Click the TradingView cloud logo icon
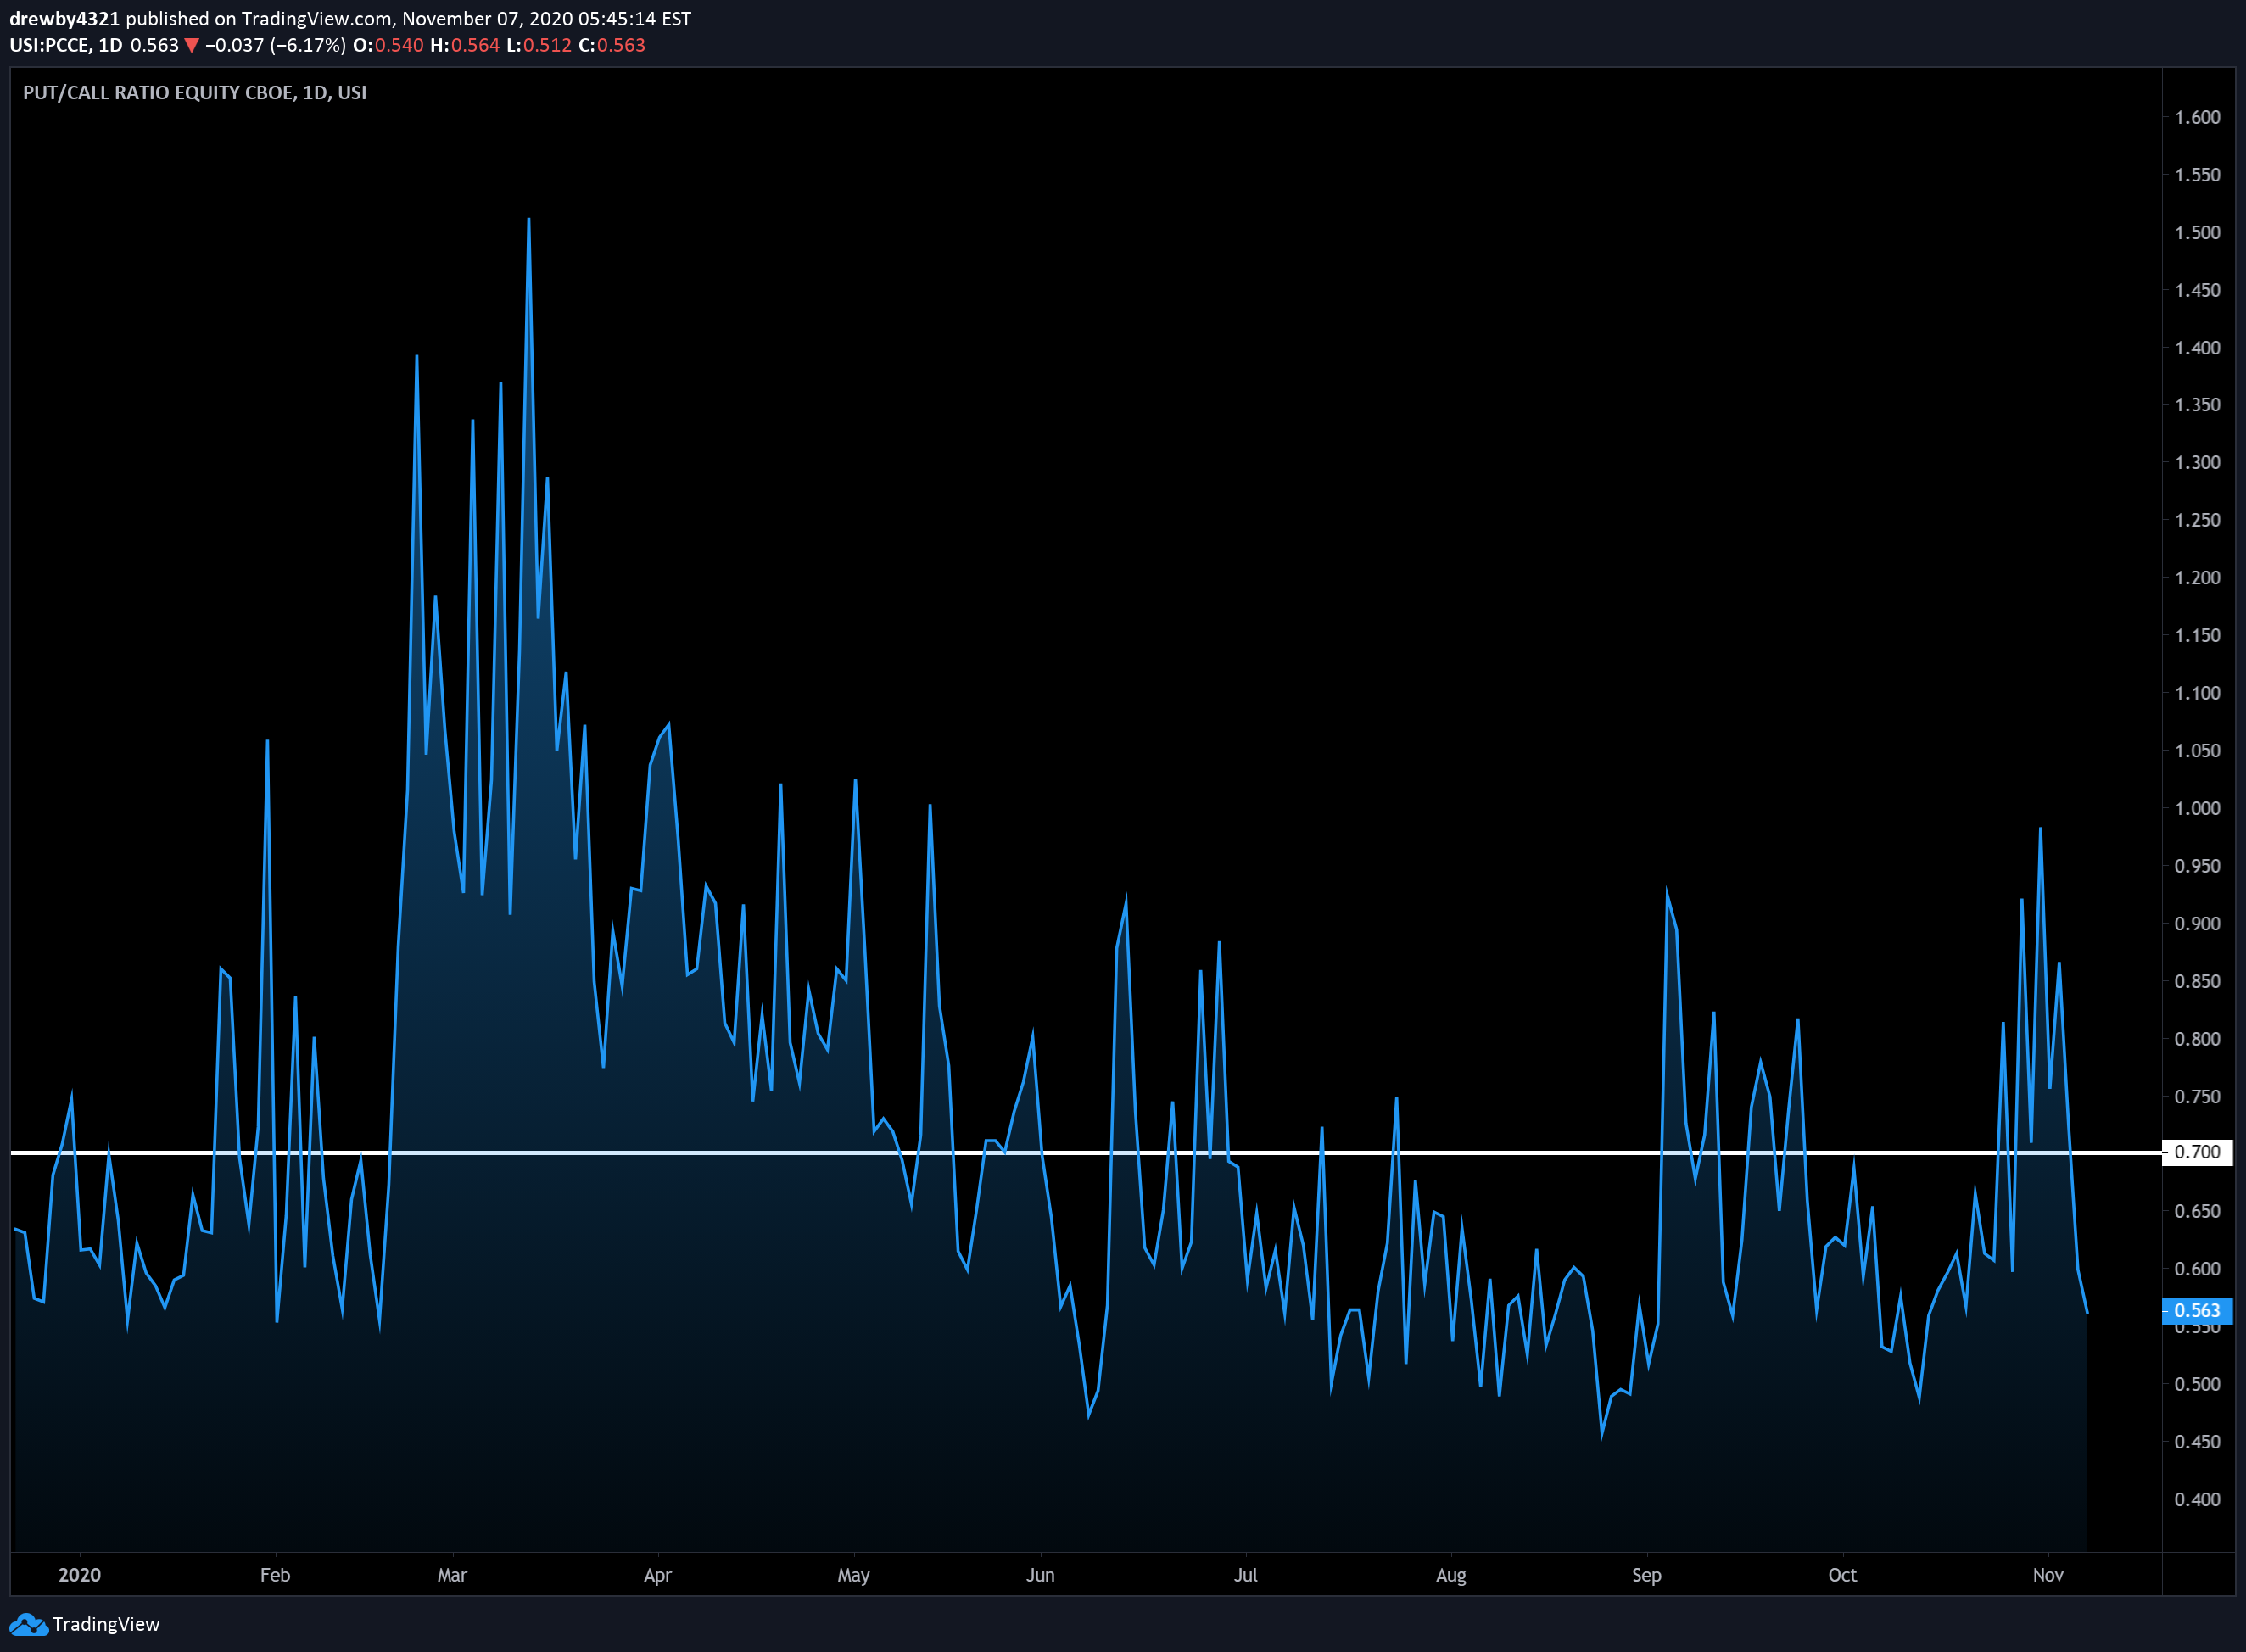This screenshot has width=2246, height=1652. pos(28,1625)
